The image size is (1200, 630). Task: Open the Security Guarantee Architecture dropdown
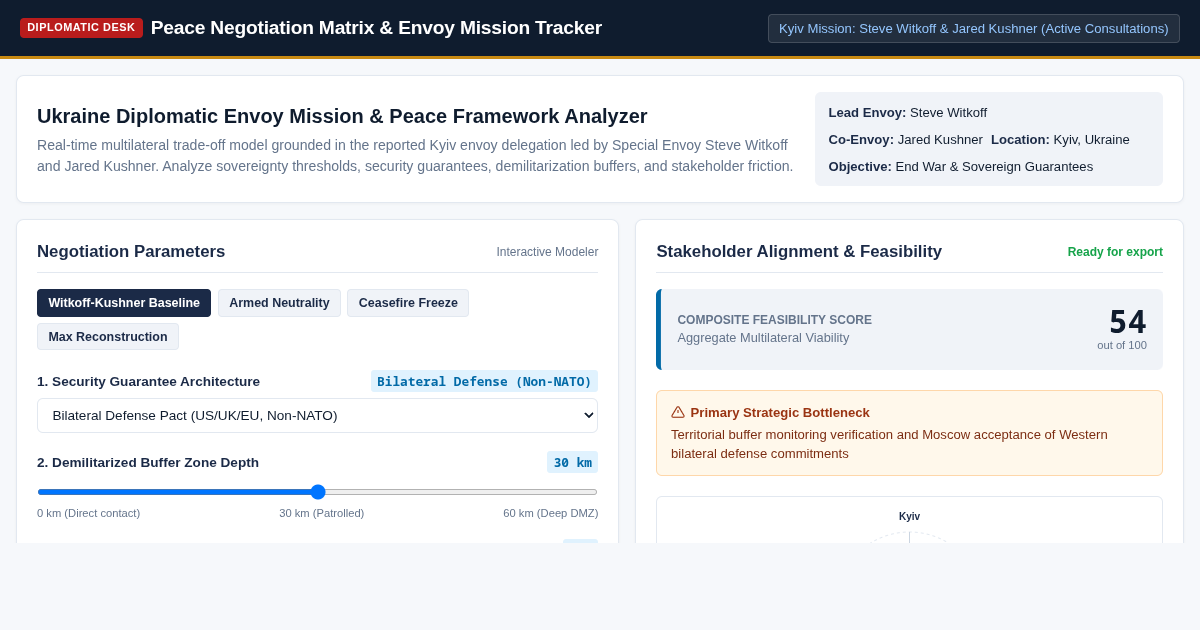click(317, 415)
